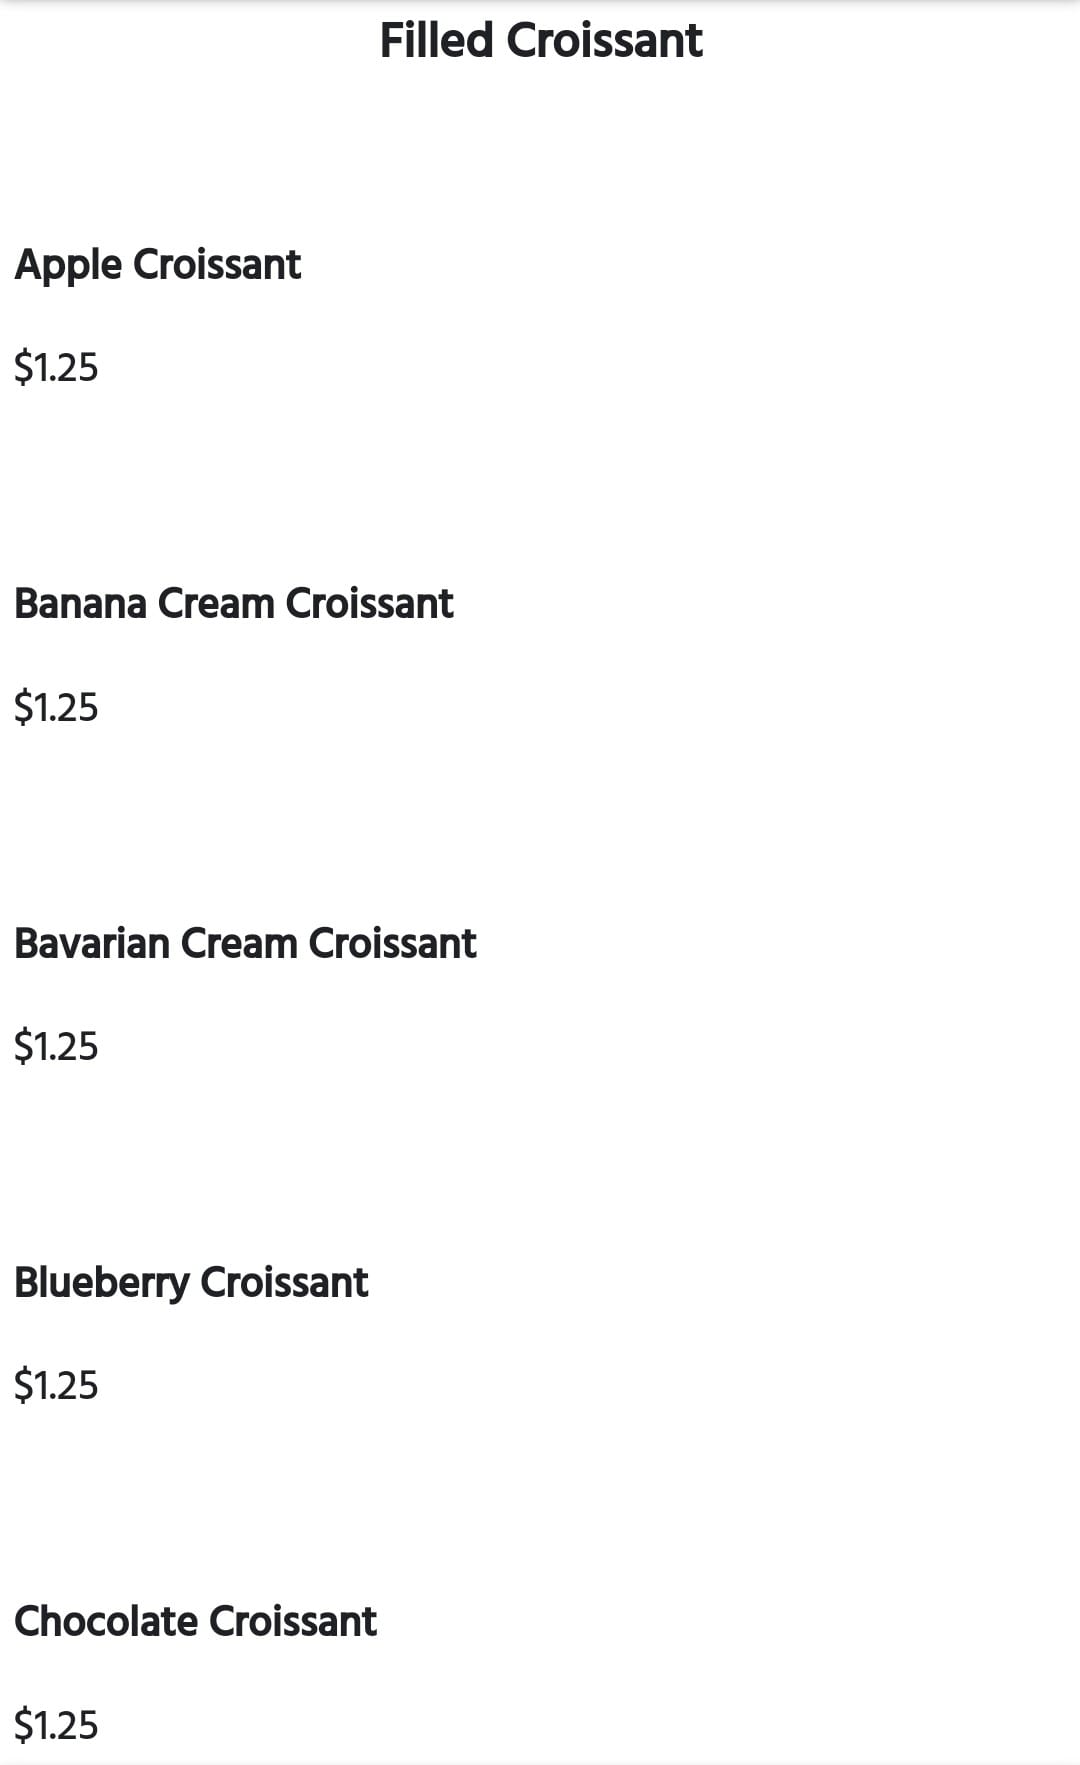Tap the Bavarian Cream Croissant $1.25 price
The image size is (1080, 1765).
pyautogui.click(x=56, y=1047)
